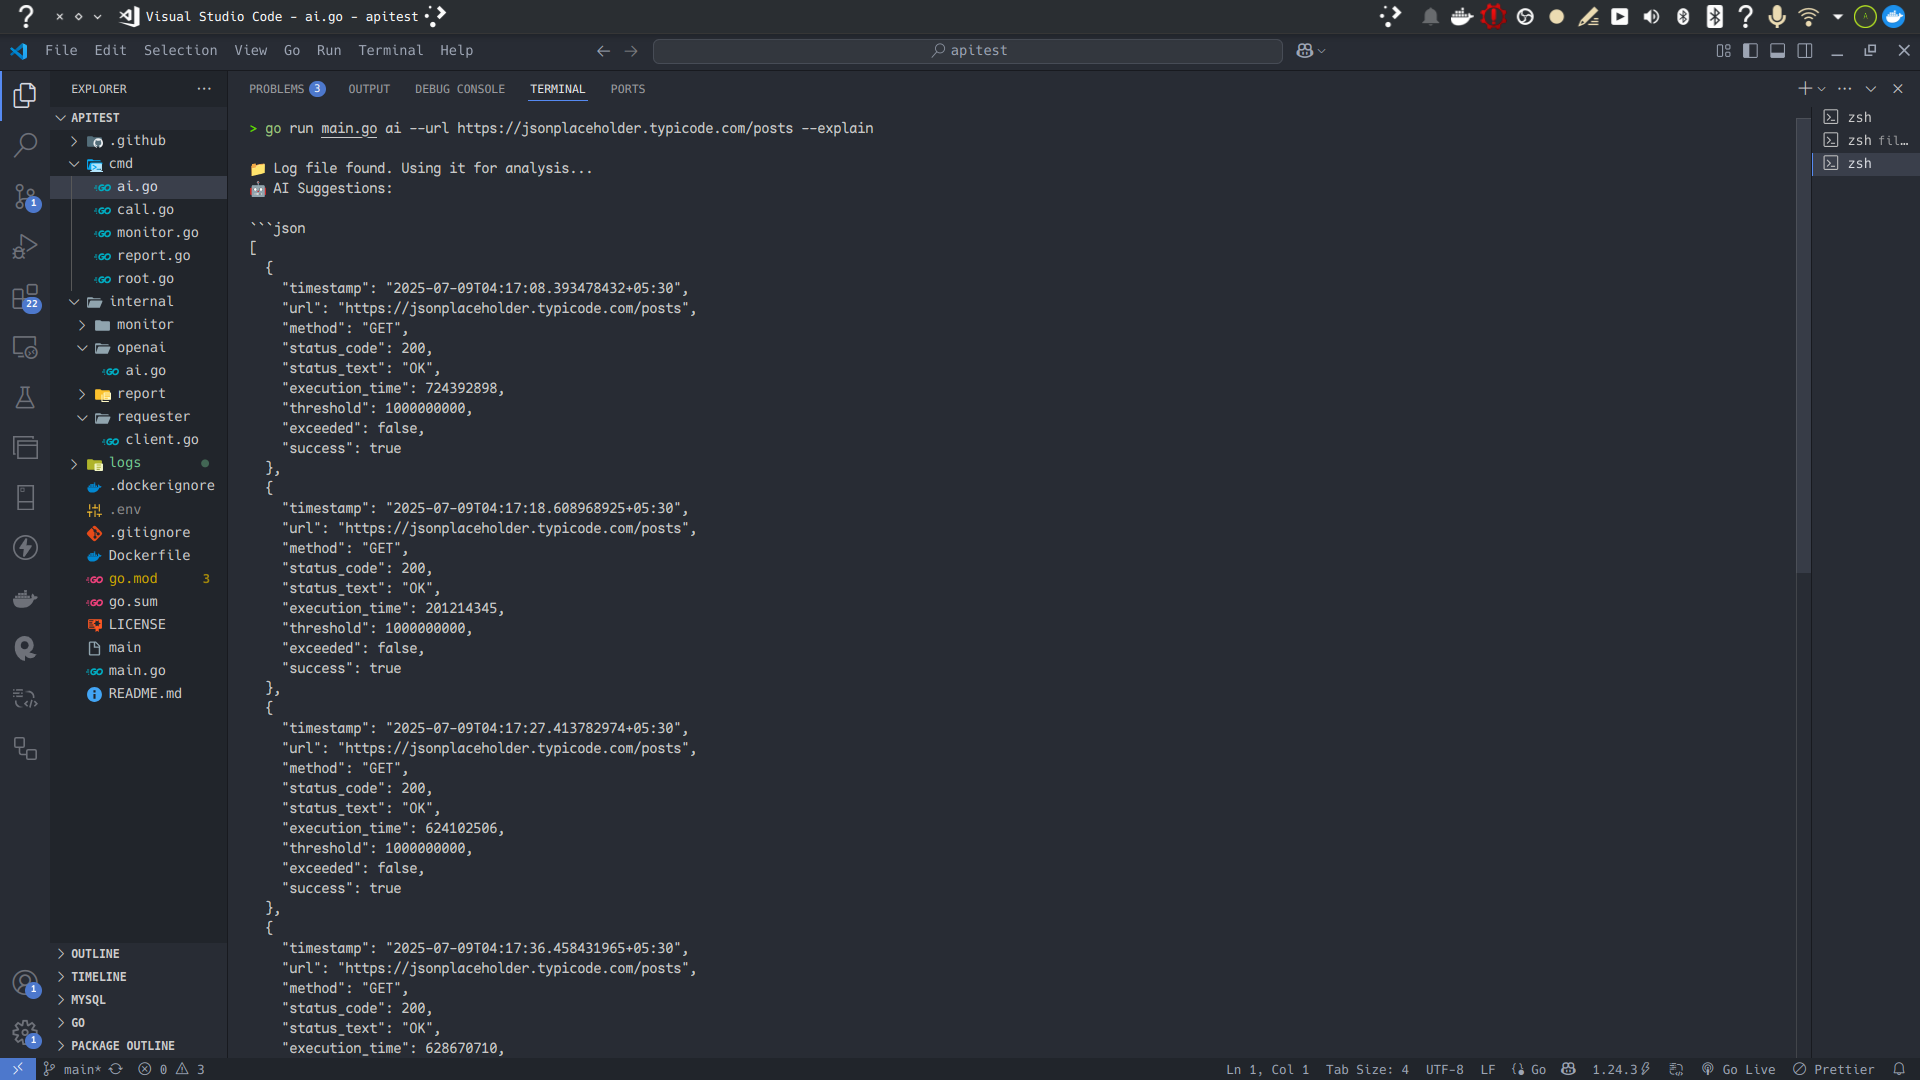Toggle the Secondary Side Bar visibility
This screenshot has height=1080, width=1920.
click(1805, 51)
